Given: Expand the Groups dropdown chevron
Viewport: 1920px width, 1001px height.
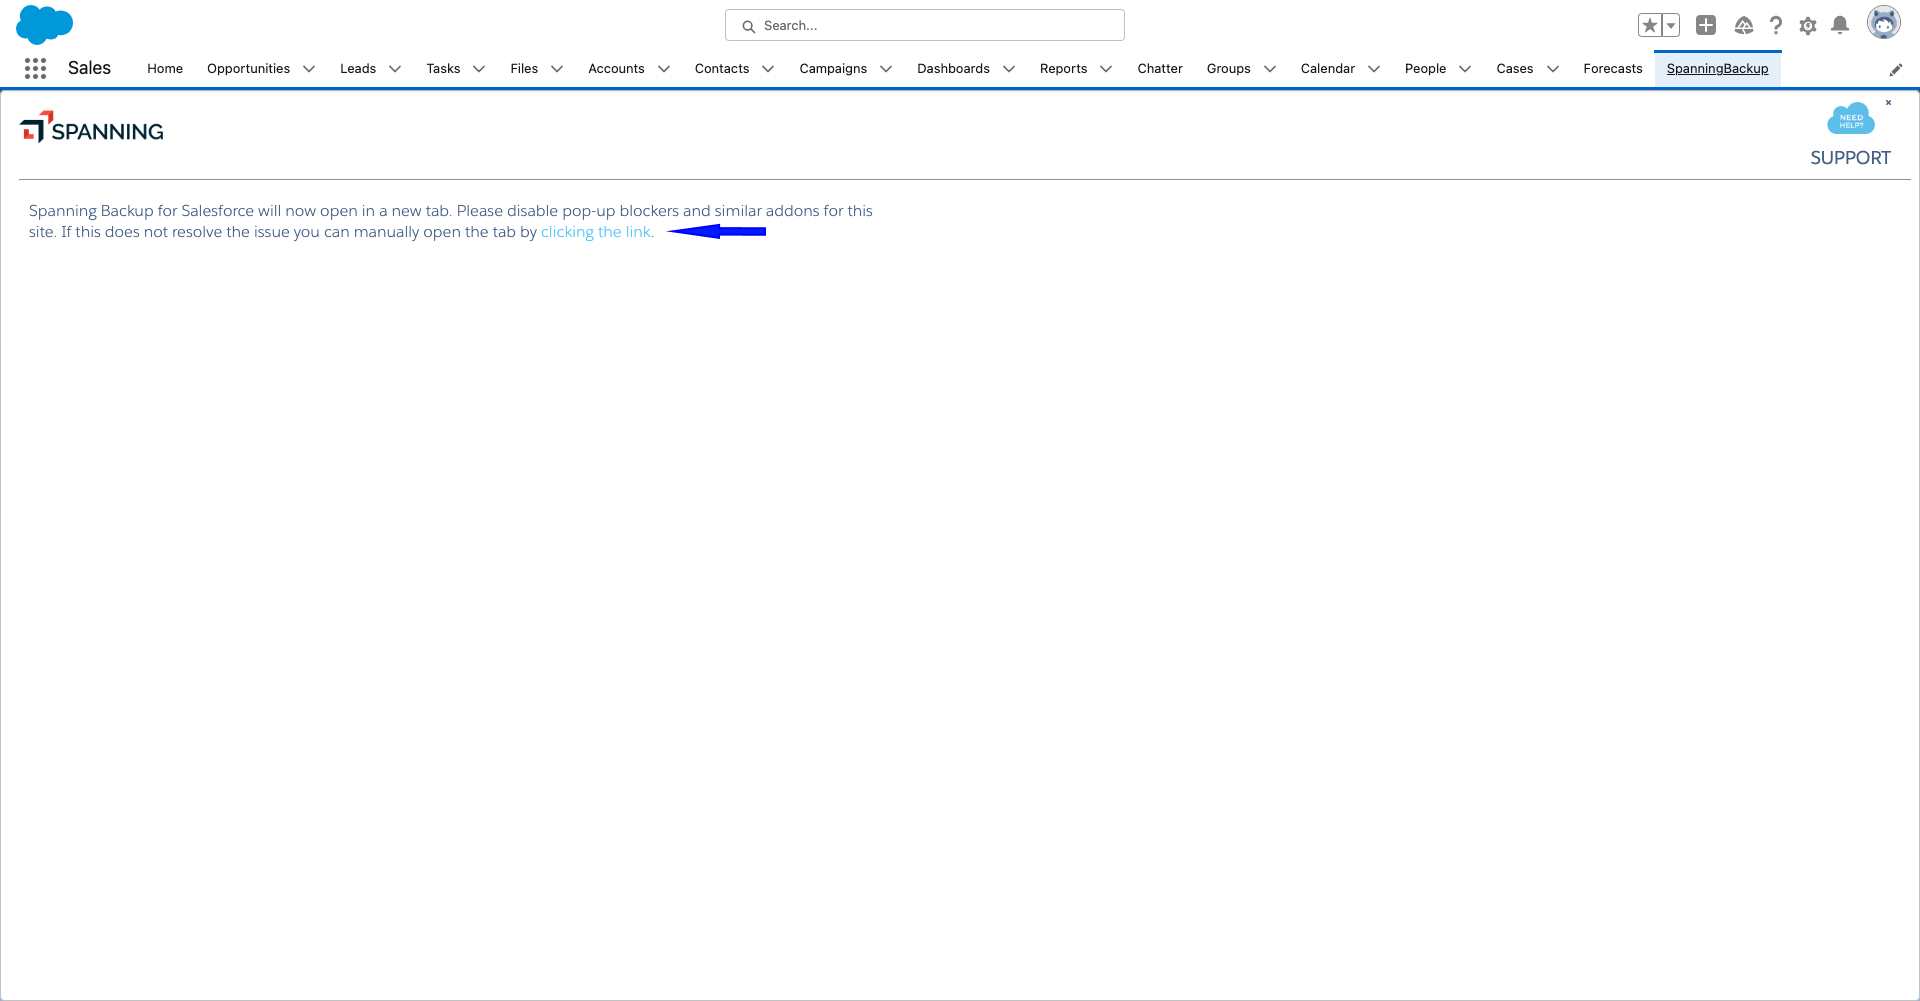Looking at the screenshot, I should click(1270, 69).
